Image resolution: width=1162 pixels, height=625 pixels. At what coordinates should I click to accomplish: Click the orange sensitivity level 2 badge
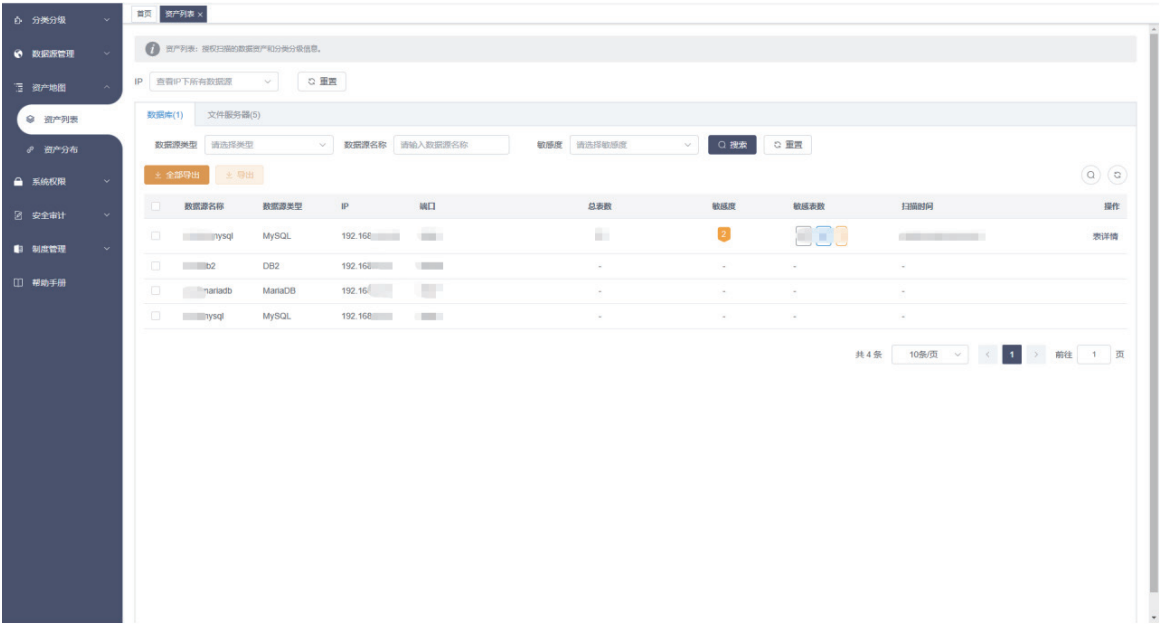pyautogui.click(x=724, y=235)
